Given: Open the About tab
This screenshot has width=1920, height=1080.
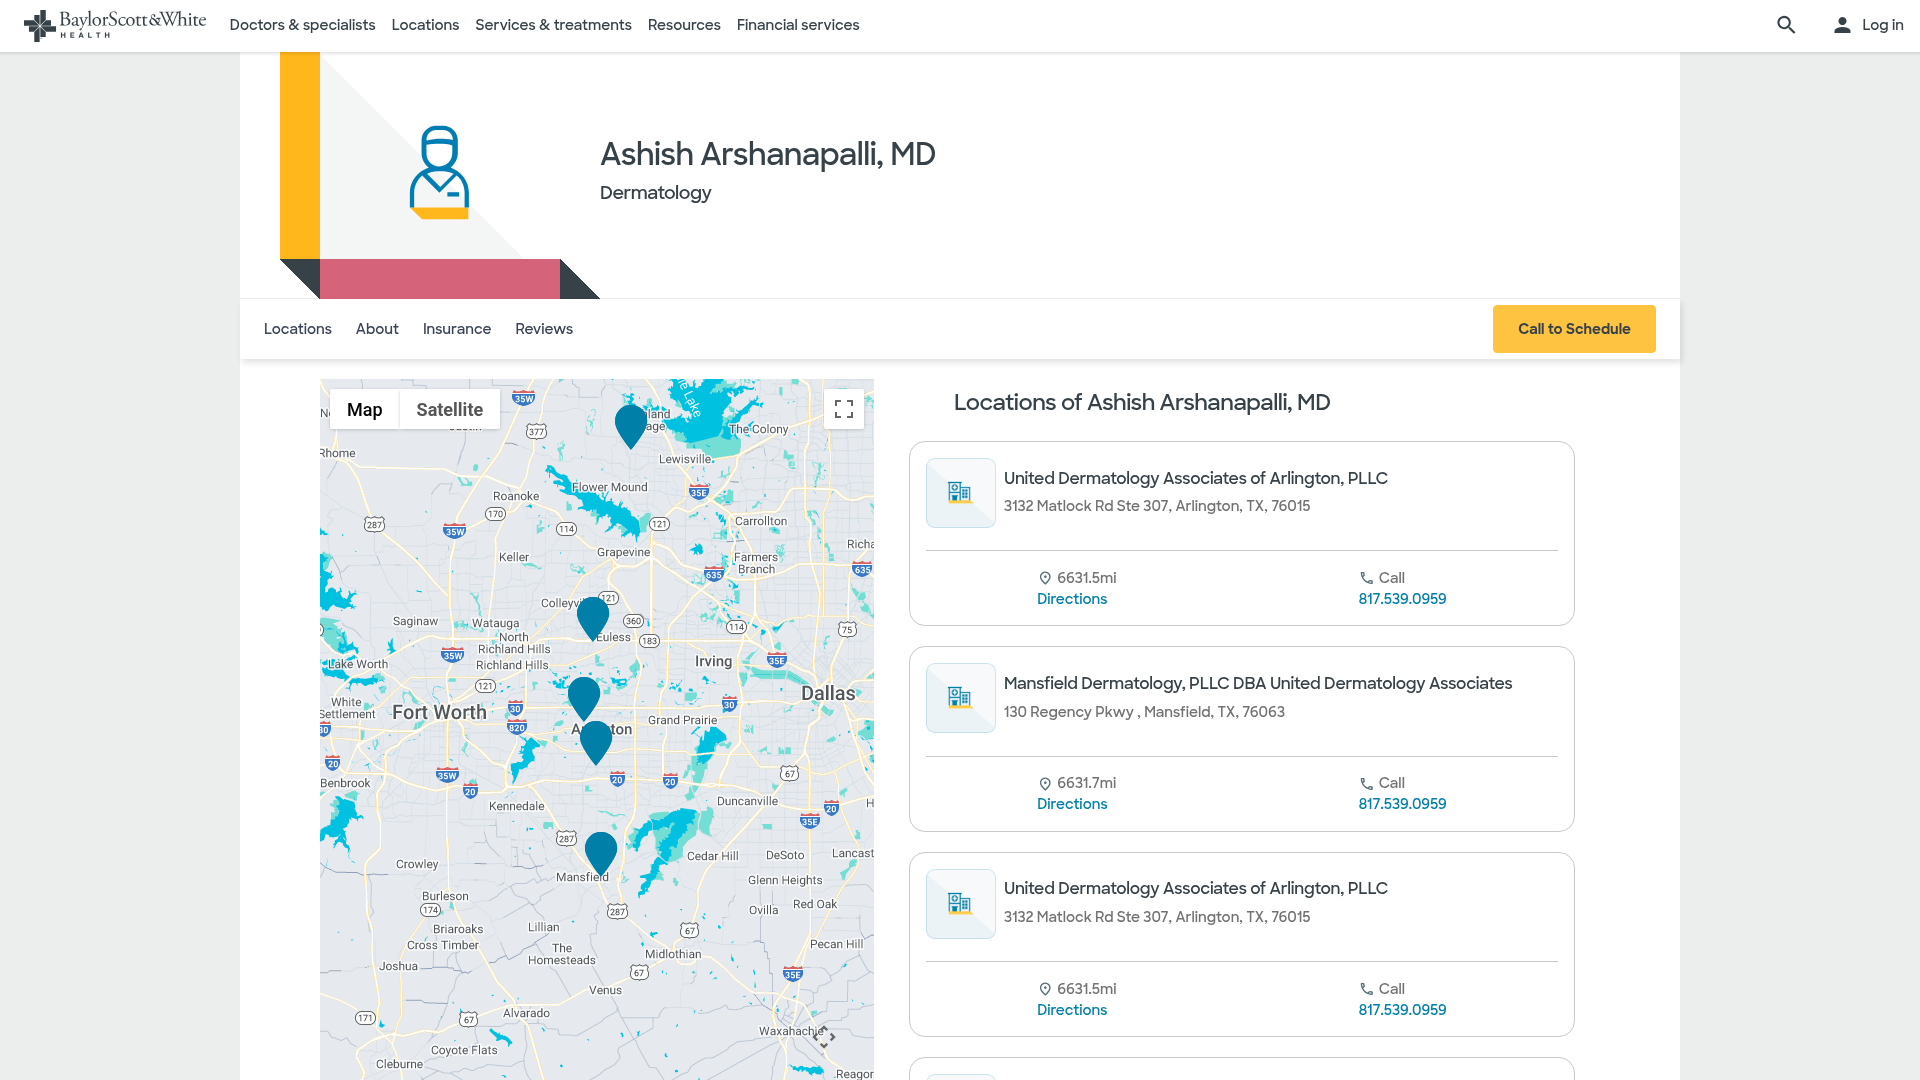Looking at the screenshot, I should click(376, 329).
